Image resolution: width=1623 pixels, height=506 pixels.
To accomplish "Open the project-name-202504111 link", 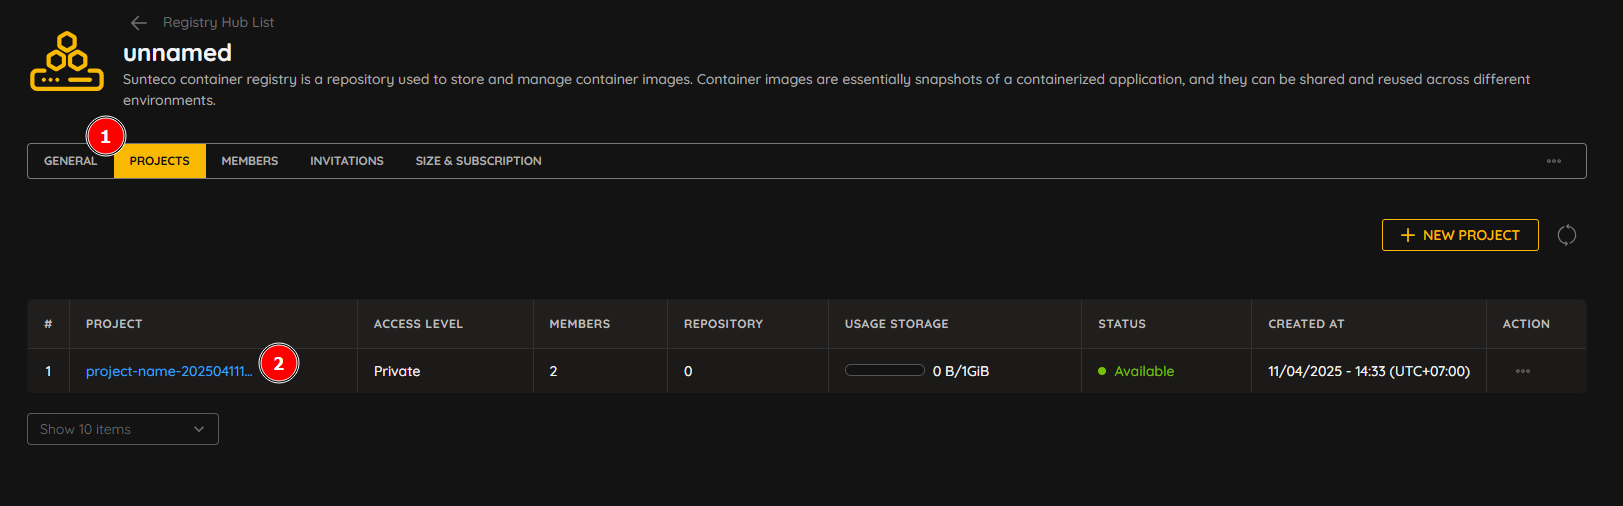I will coord(169,371).
